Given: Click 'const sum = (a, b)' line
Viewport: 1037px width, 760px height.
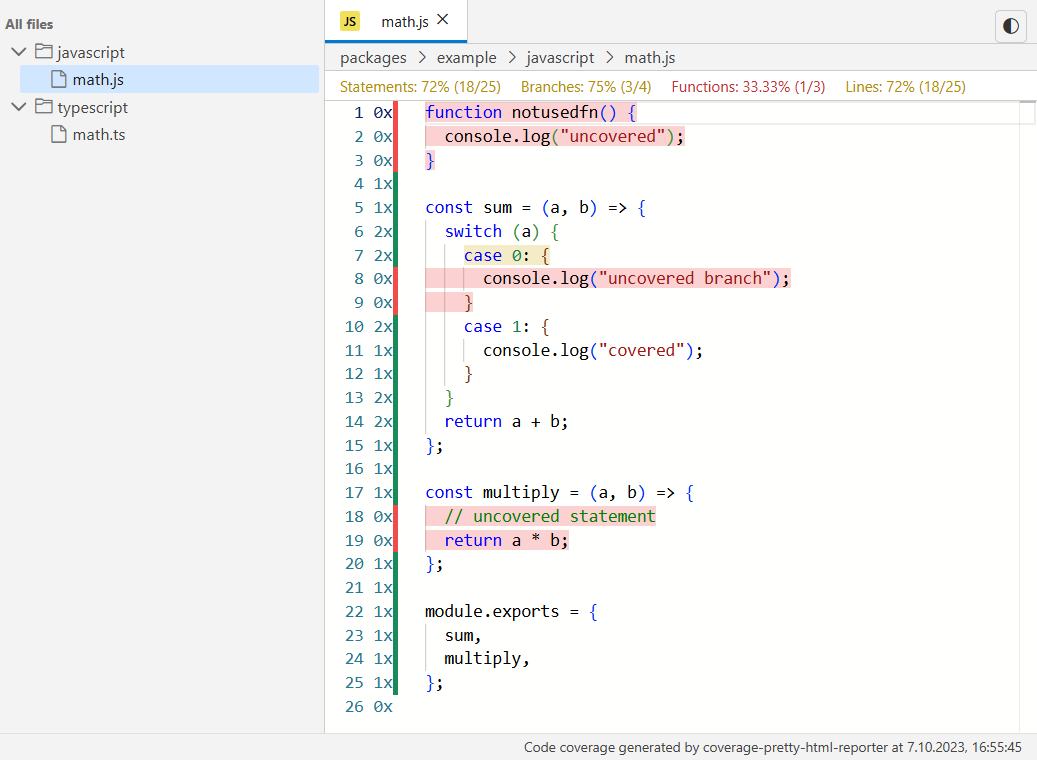Looking at the screenshot, I should click(536, 208).
